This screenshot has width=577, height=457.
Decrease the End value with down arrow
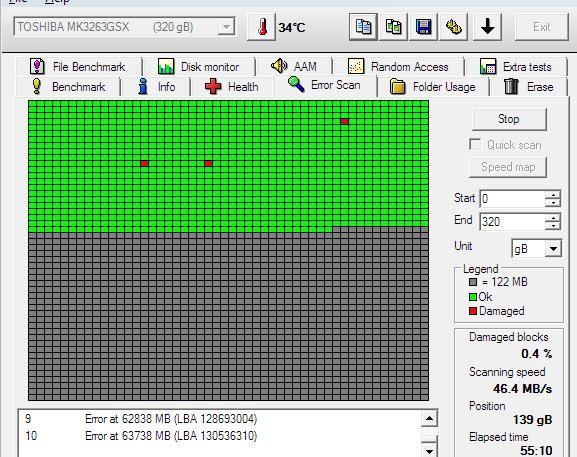pyautogui.click(x=552, y=226)
